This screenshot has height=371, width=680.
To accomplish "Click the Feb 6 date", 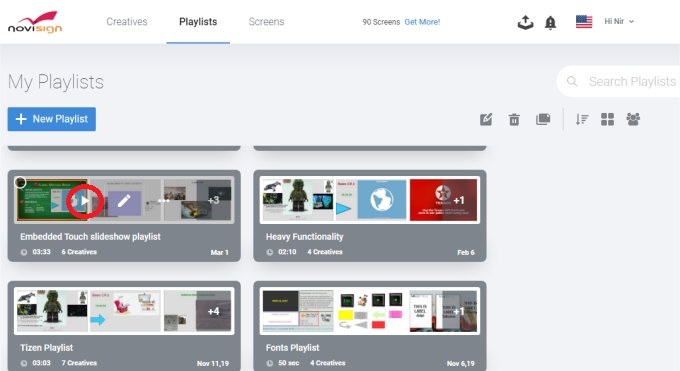I will [x=466, y=252].
